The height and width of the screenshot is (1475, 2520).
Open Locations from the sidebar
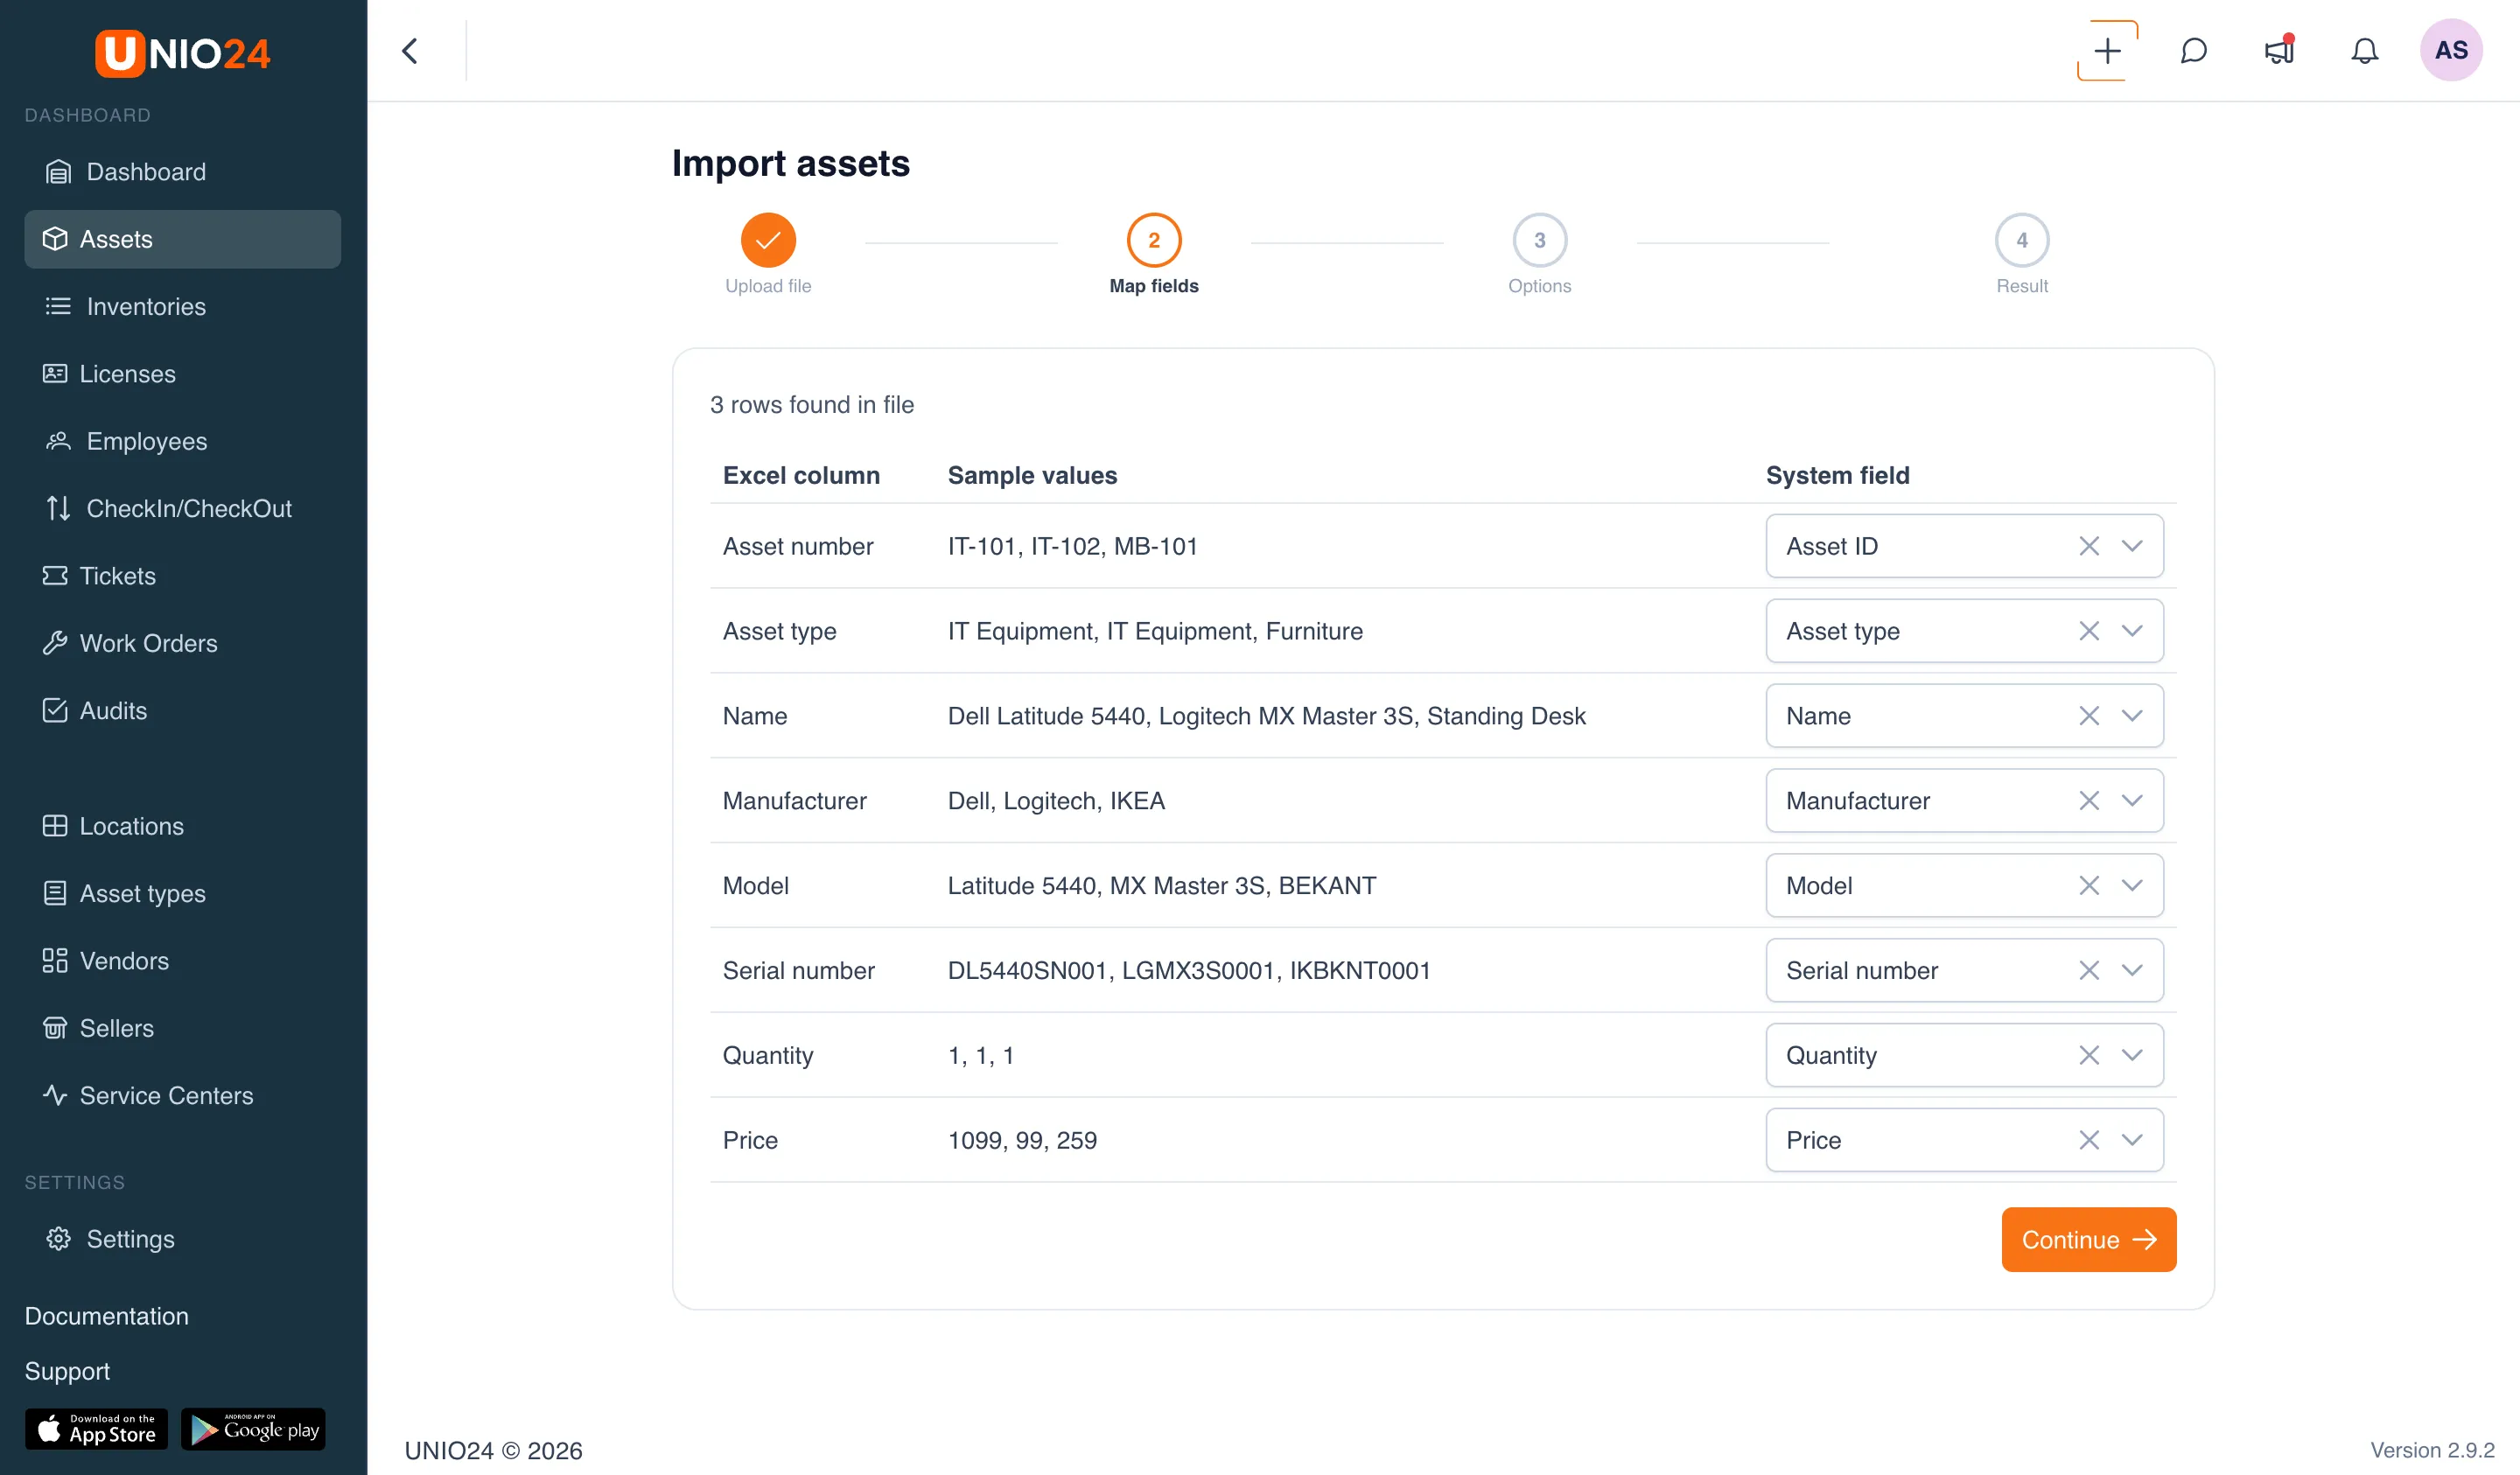(183, 826)
